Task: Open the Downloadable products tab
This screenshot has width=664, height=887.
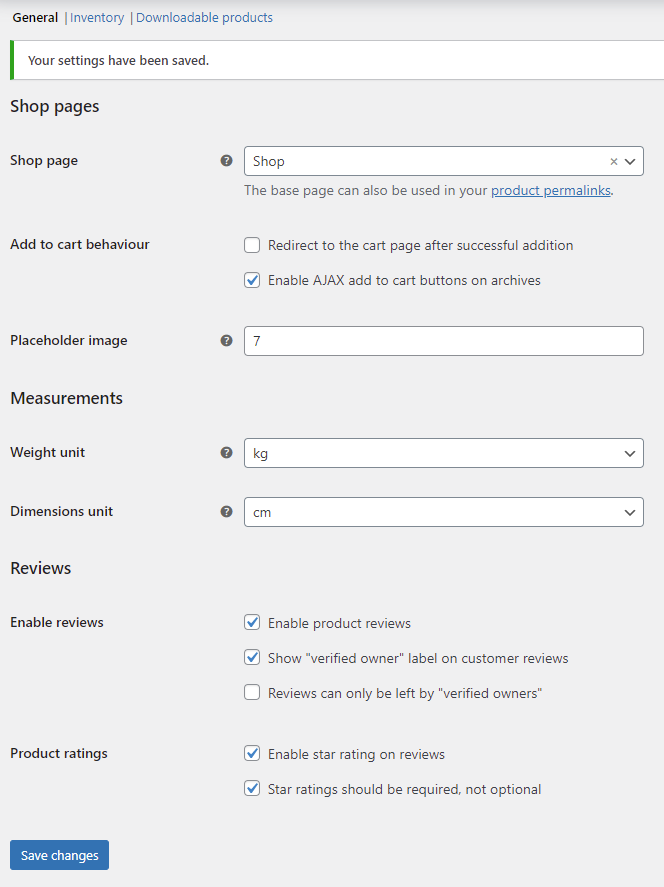Action: point(204,18)
